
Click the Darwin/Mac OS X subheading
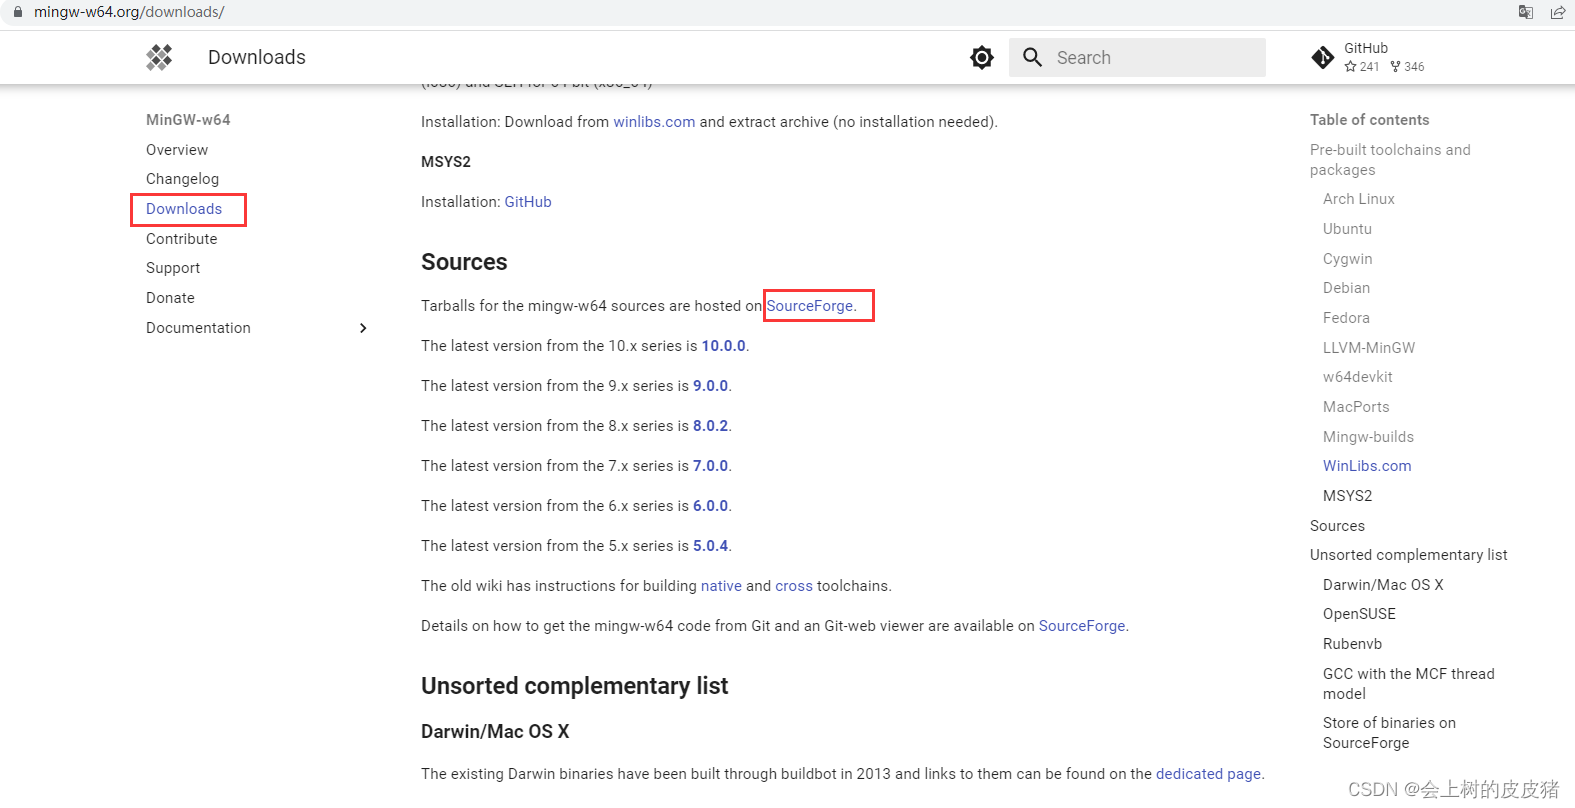point(495,732)
